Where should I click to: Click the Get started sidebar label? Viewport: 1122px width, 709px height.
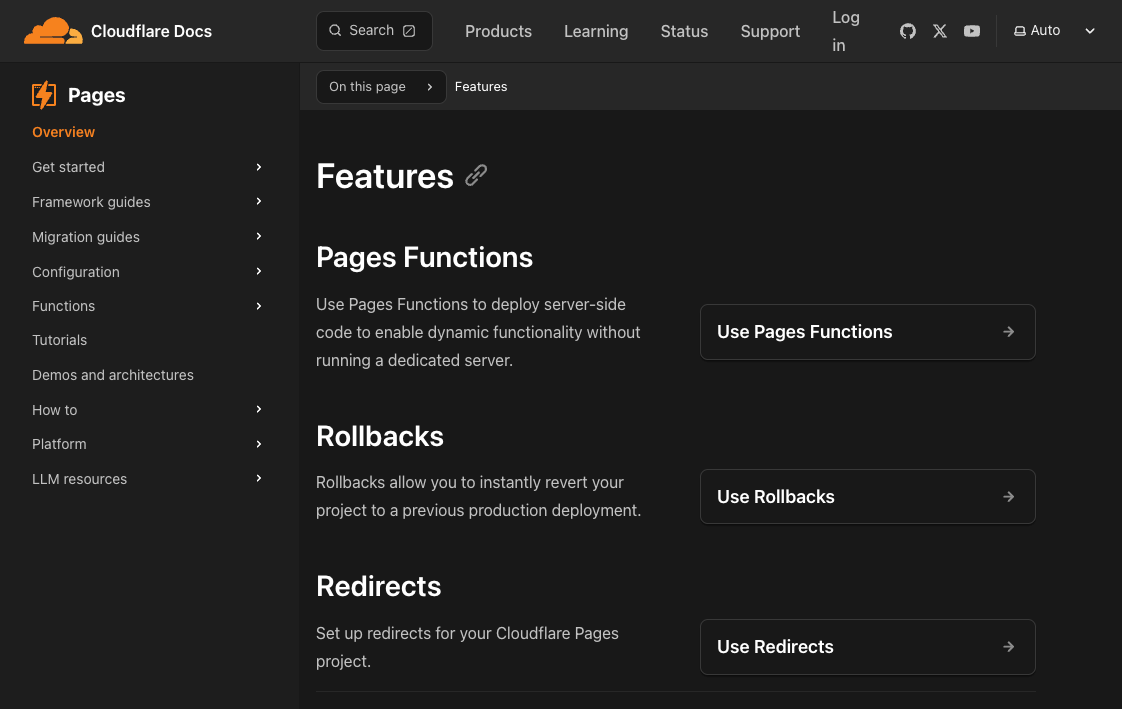(x=69, y=167)
